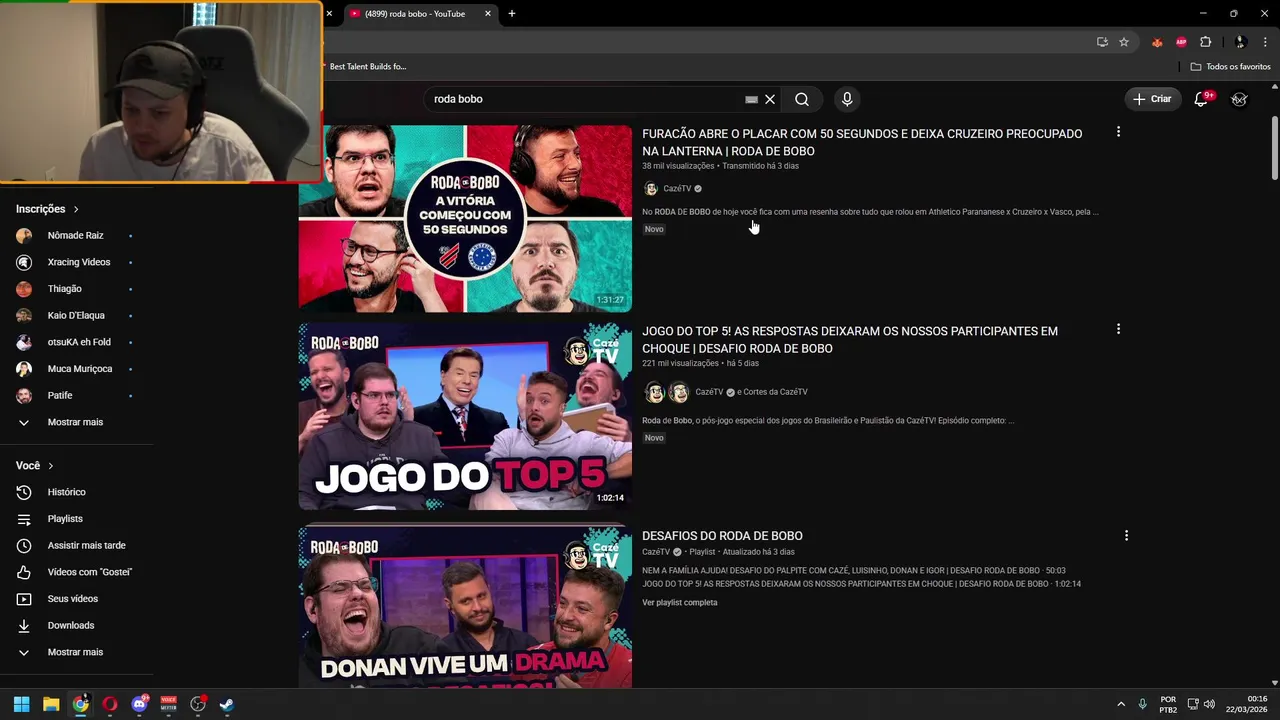Open options menu for Desafios do Roda de Bobo playlist

1126,536
